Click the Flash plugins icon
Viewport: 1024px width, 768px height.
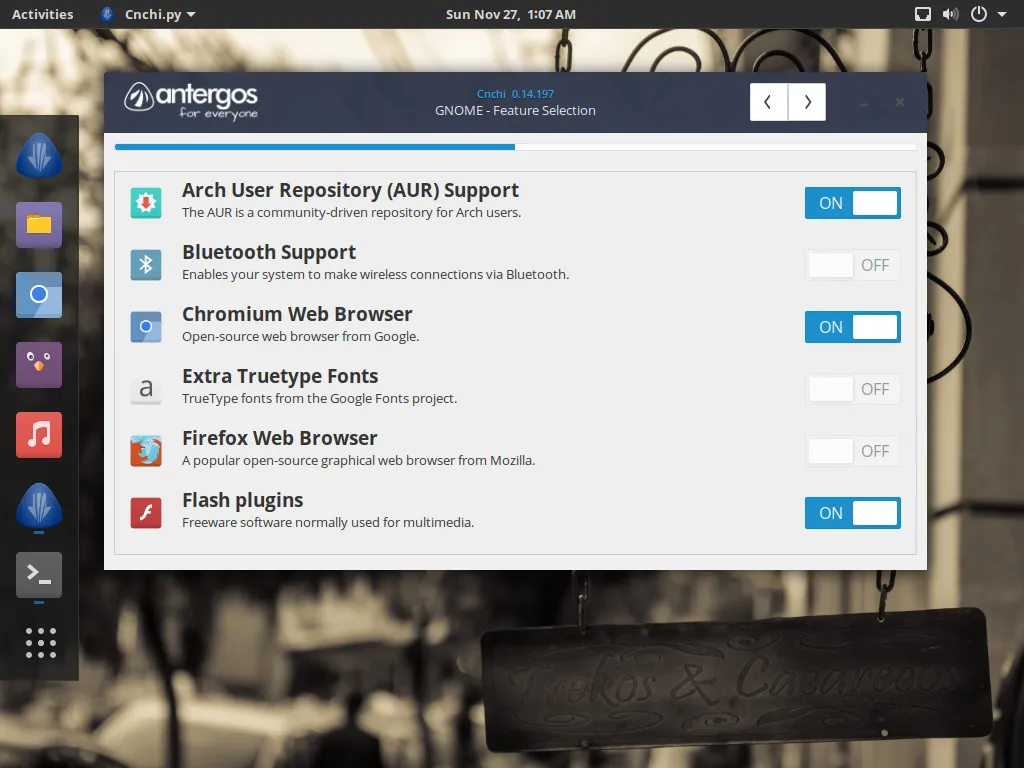[146, 513]
